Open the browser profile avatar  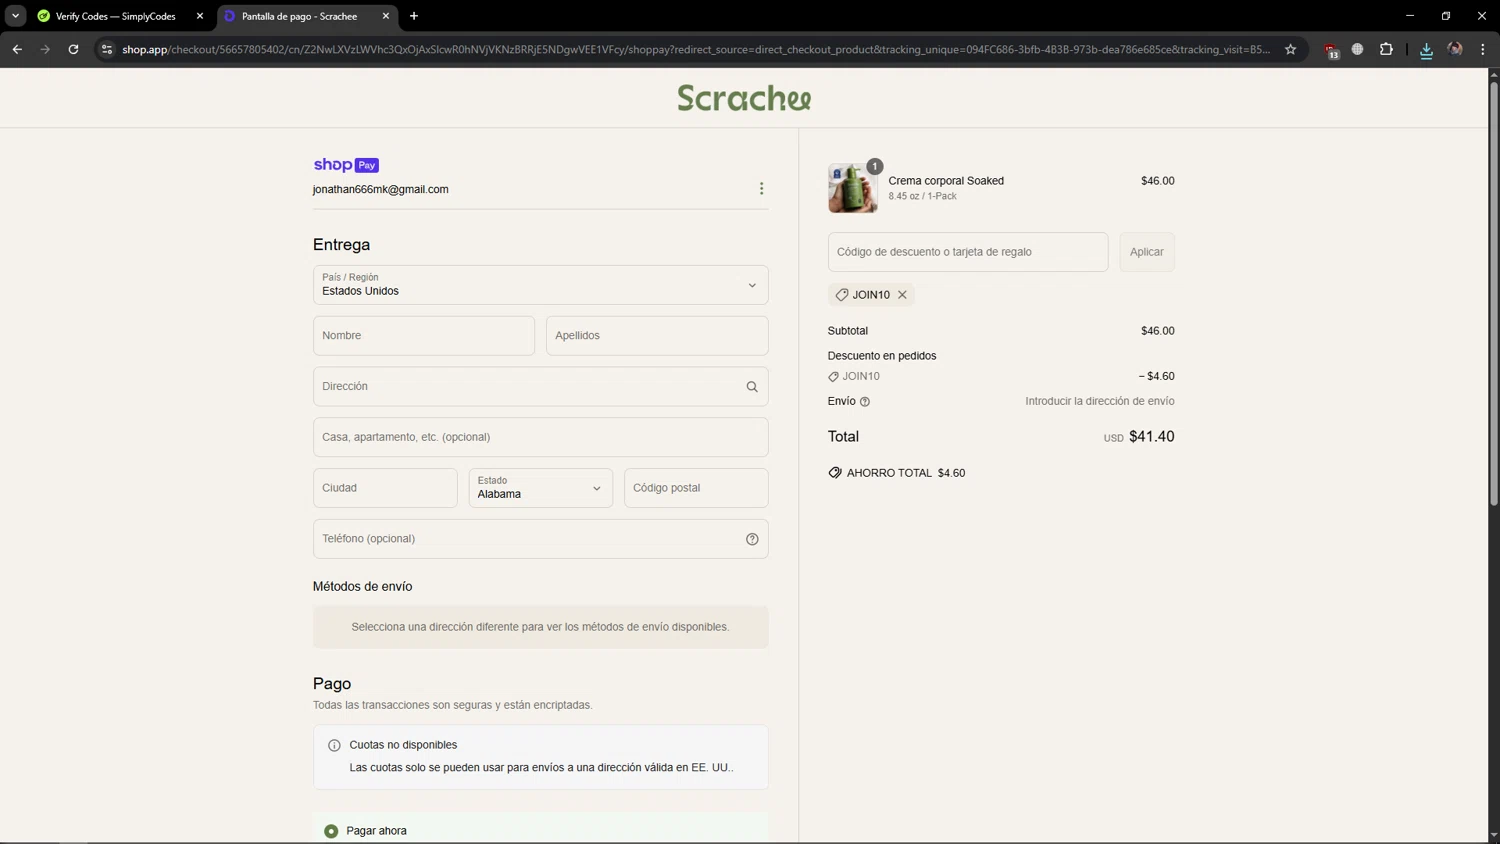pos(1455,49)
